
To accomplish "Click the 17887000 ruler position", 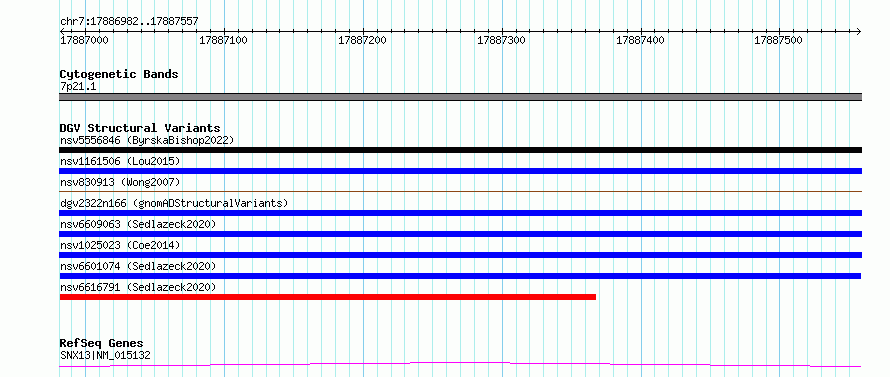I will [x=85, y=40].
